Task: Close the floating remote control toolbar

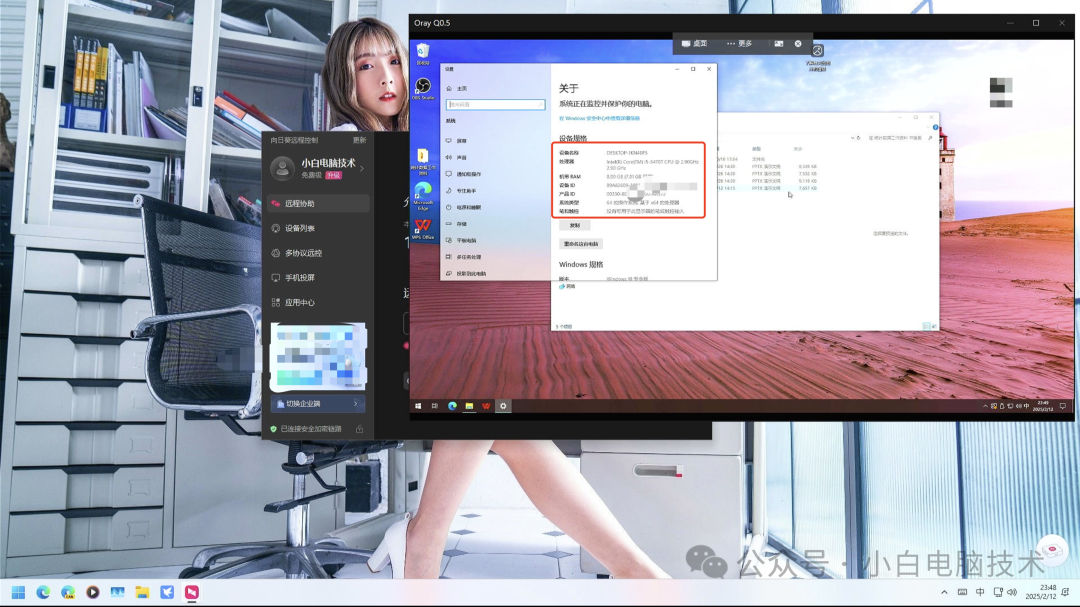Action: 798,44
